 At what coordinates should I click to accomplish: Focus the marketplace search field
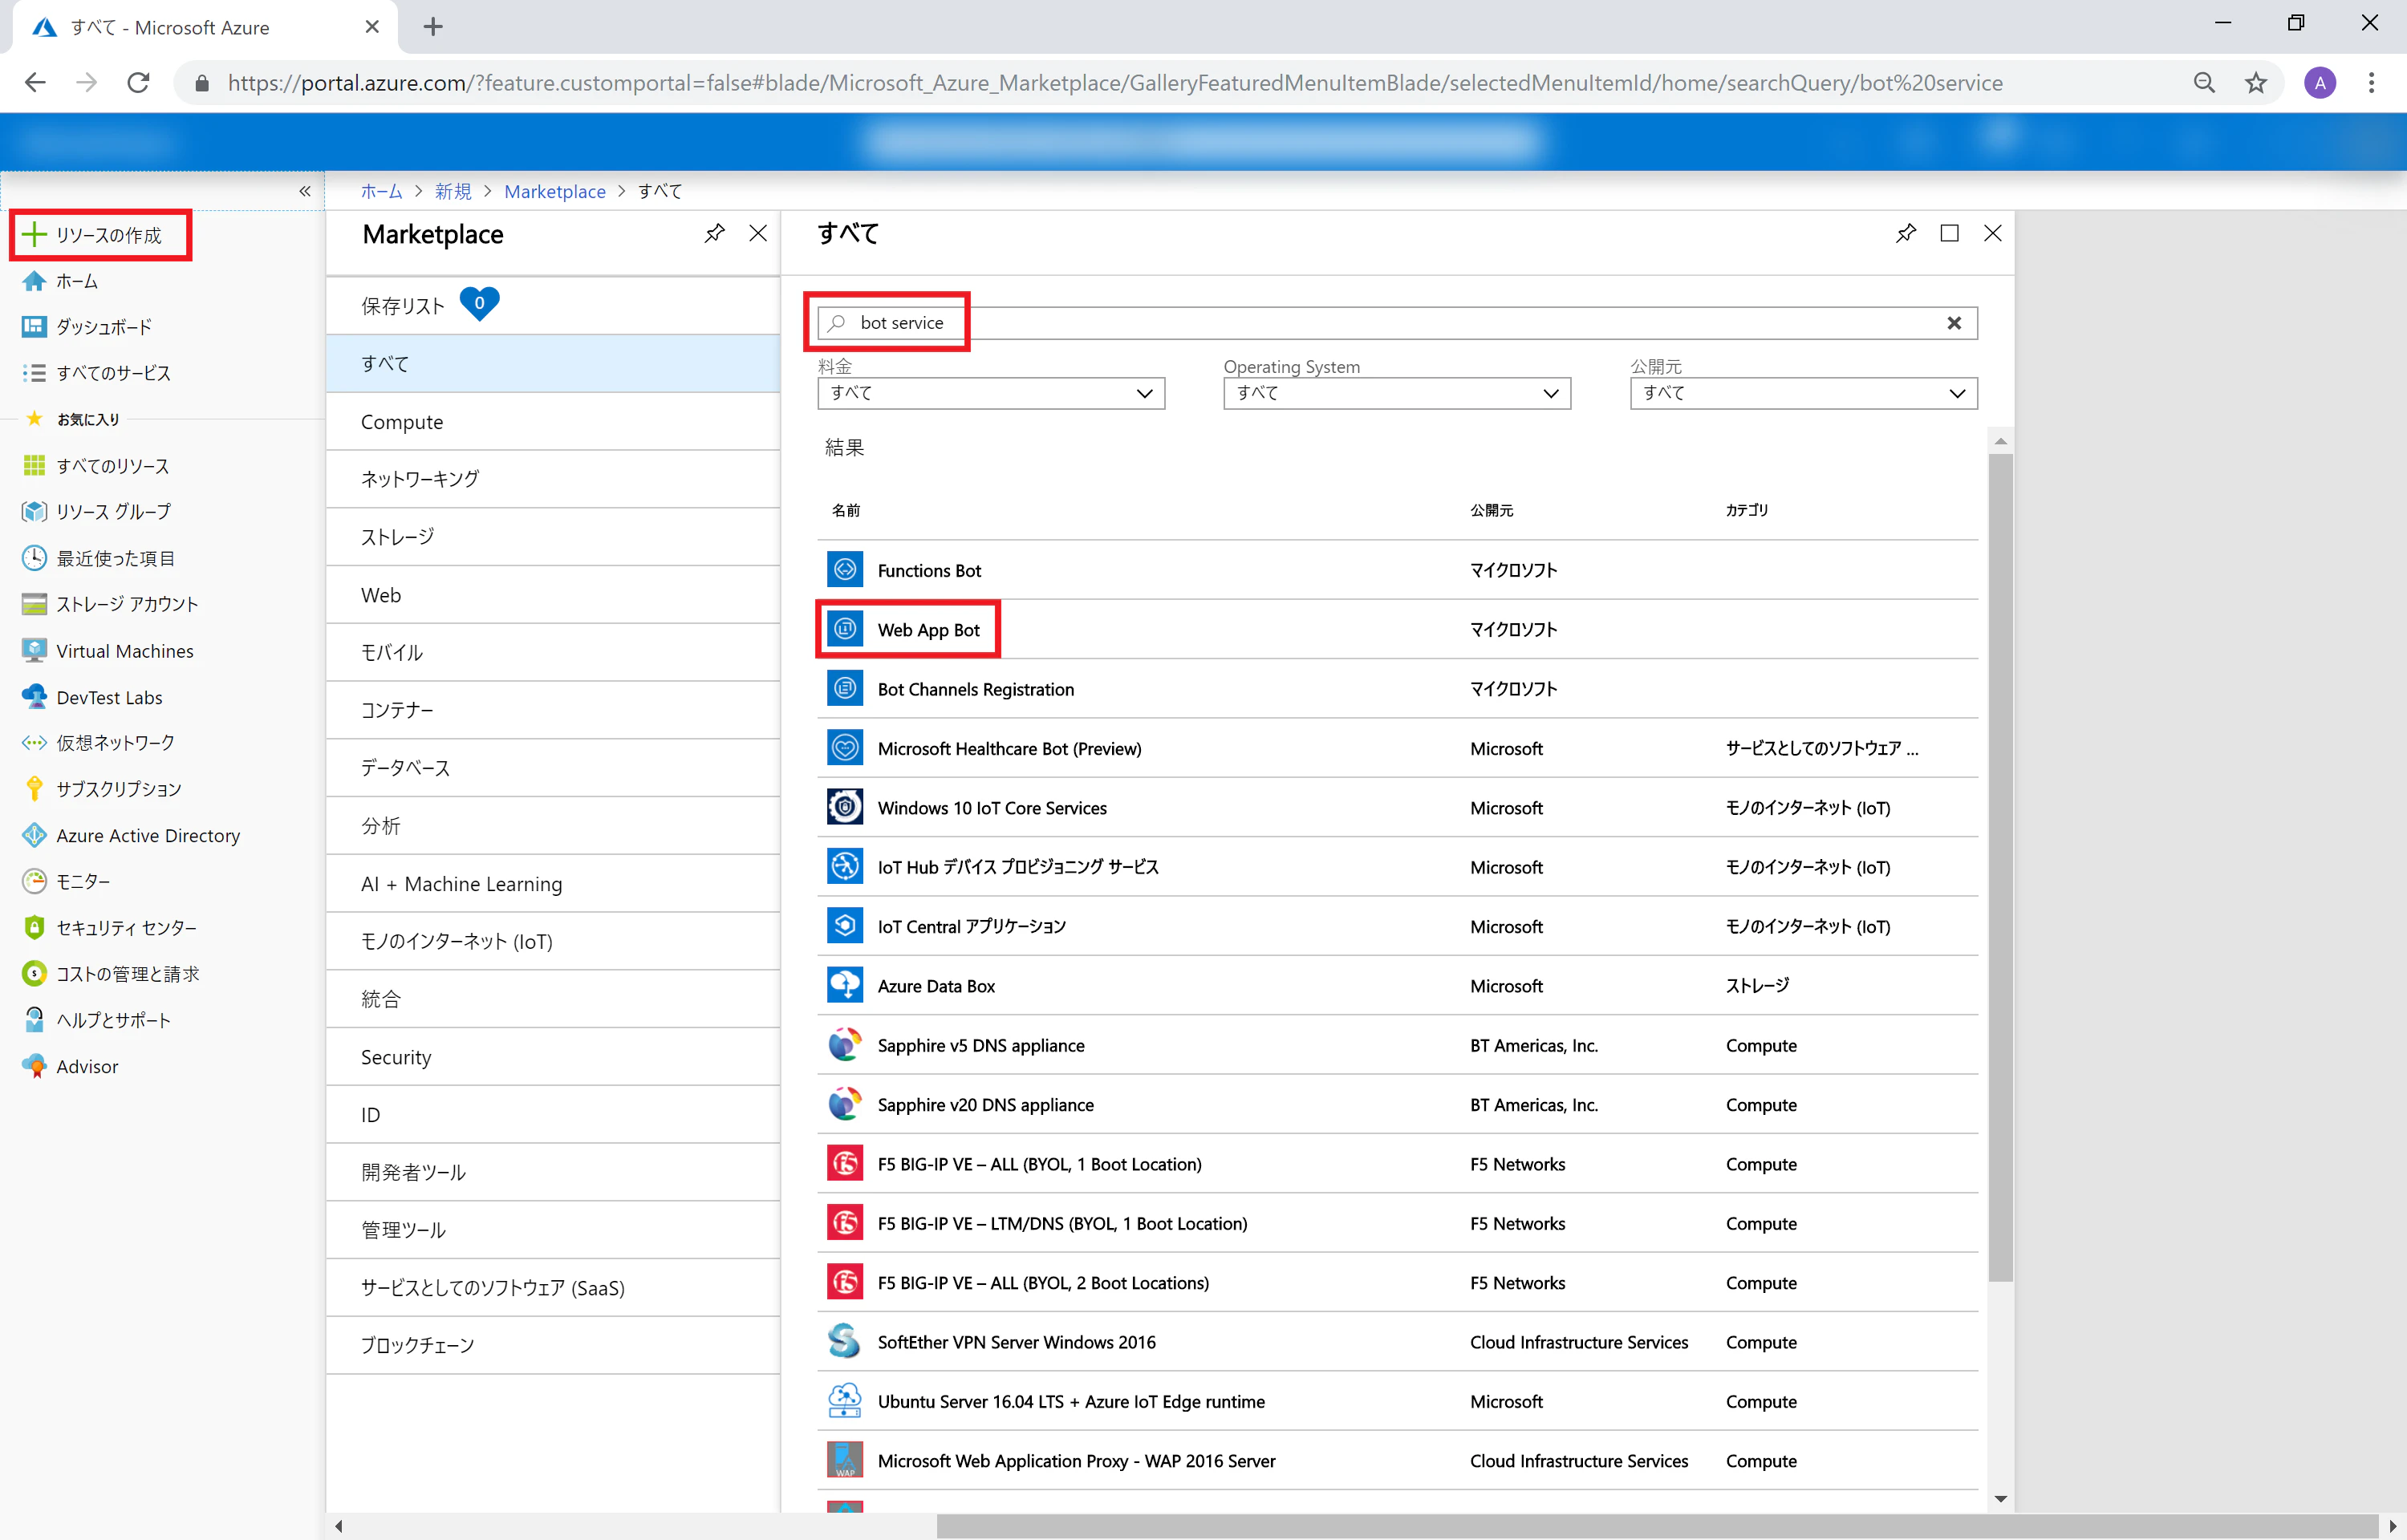click(x=1397, y=323)
